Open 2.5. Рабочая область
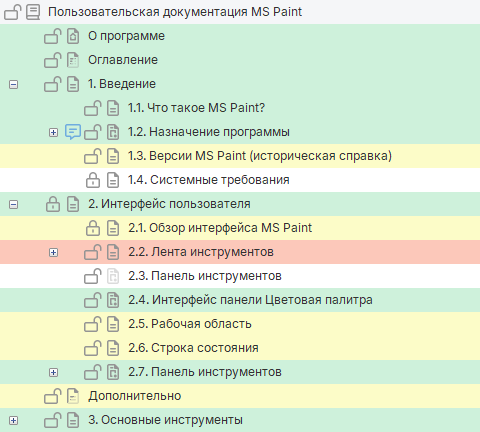The width and height of the screenshot is (480, 432). (x=190, y=324)
